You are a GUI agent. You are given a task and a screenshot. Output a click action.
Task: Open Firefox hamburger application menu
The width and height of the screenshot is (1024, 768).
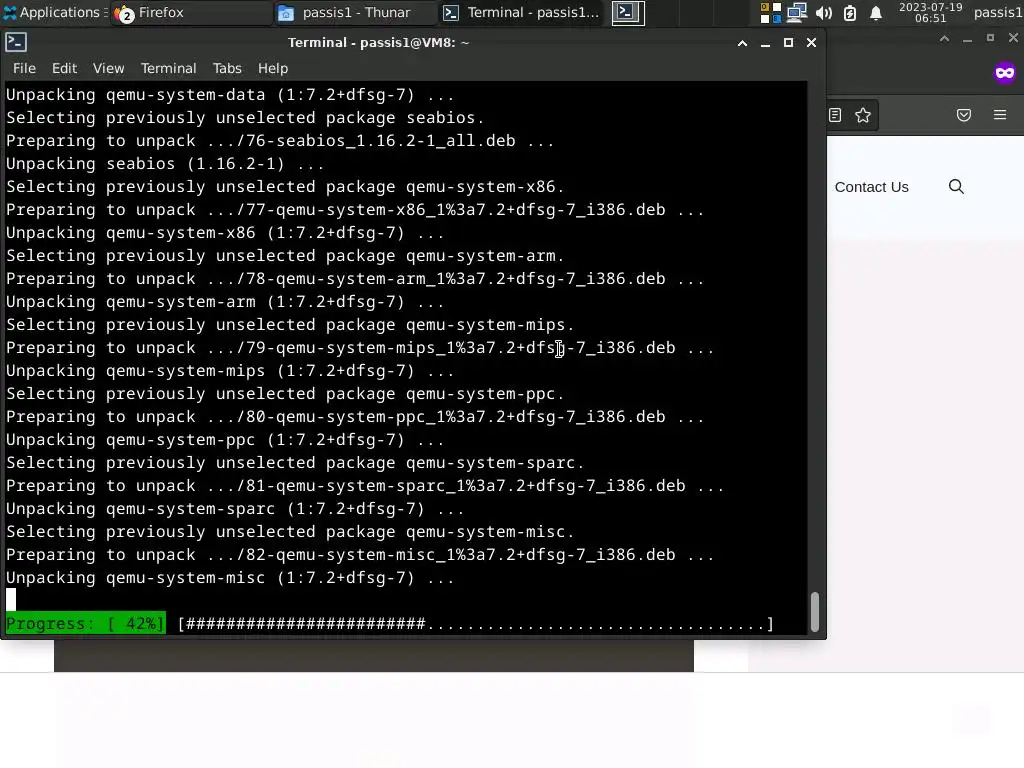point(1000,116)
